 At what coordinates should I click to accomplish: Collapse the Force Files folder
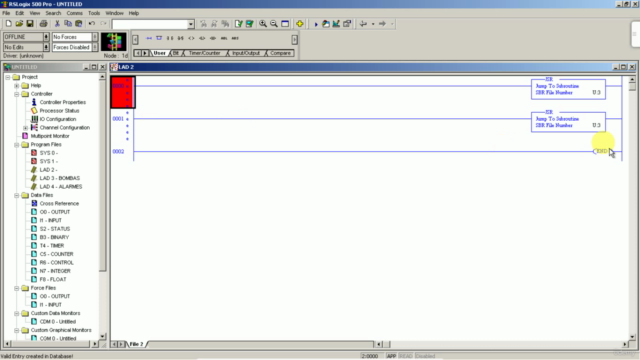click(x=17, y=288)
